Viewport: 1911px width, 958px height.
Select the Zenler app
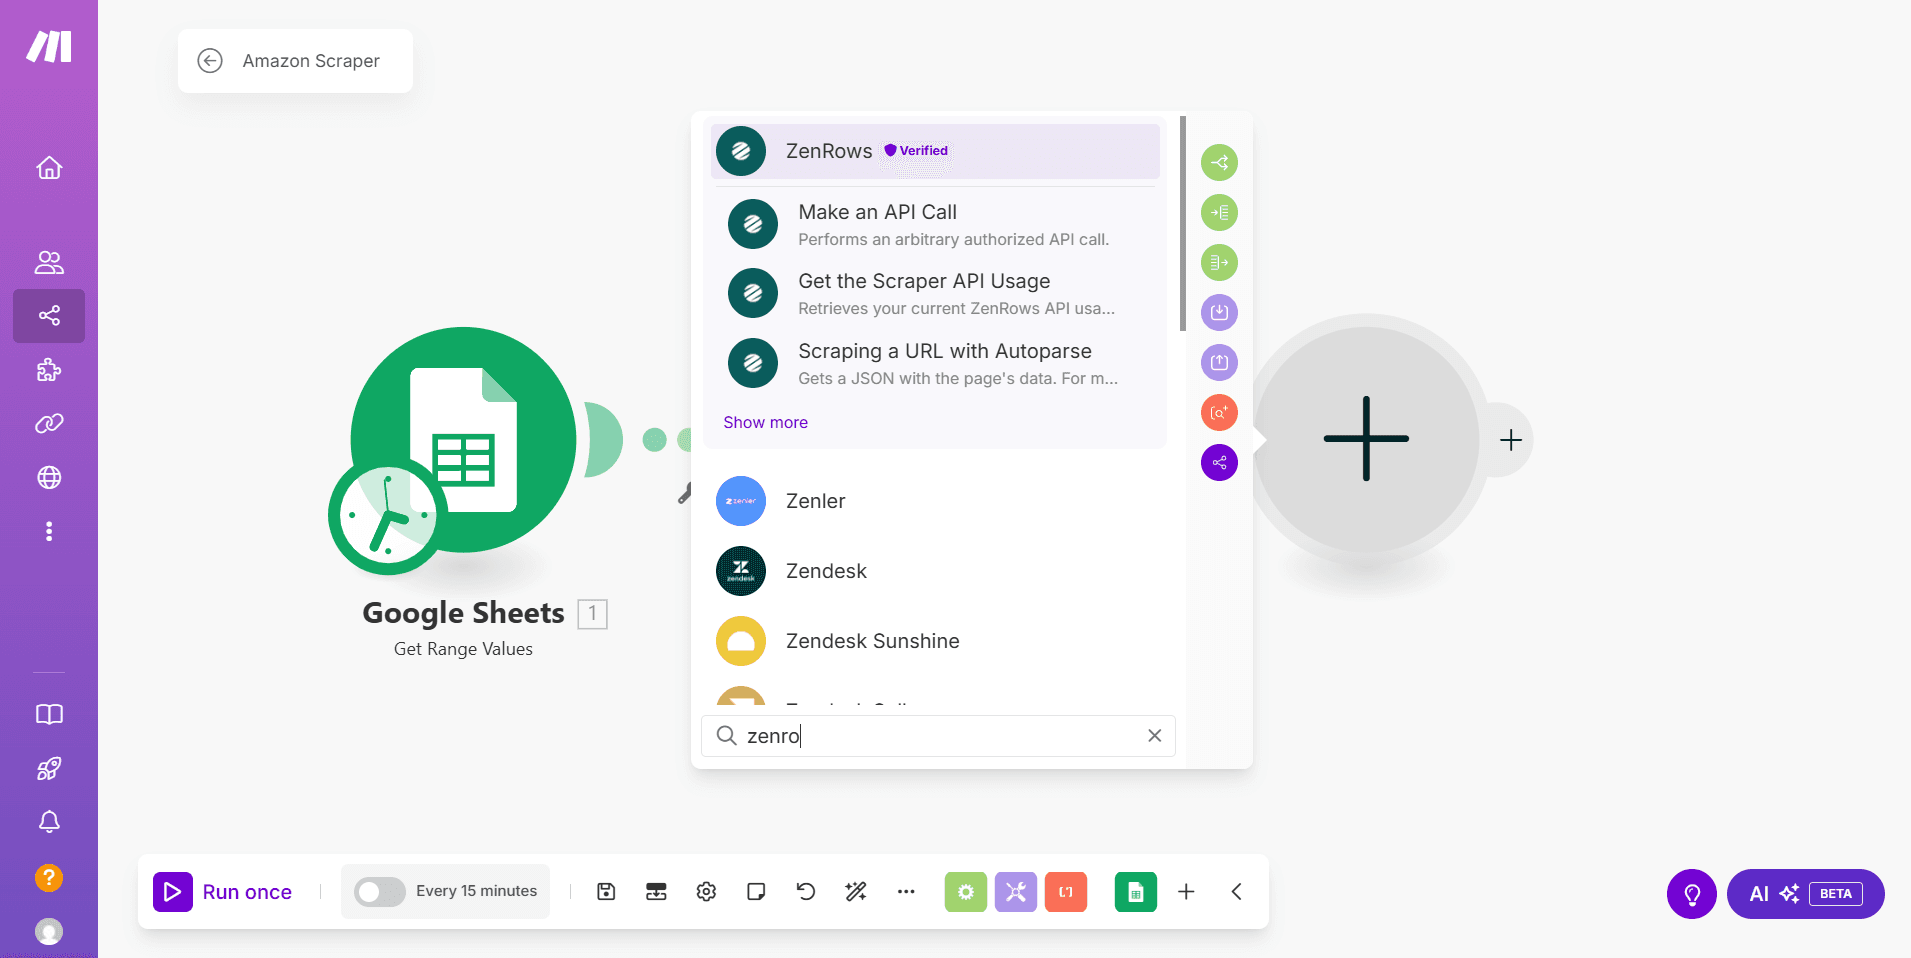pyautogui.click(x=935, y=501)
